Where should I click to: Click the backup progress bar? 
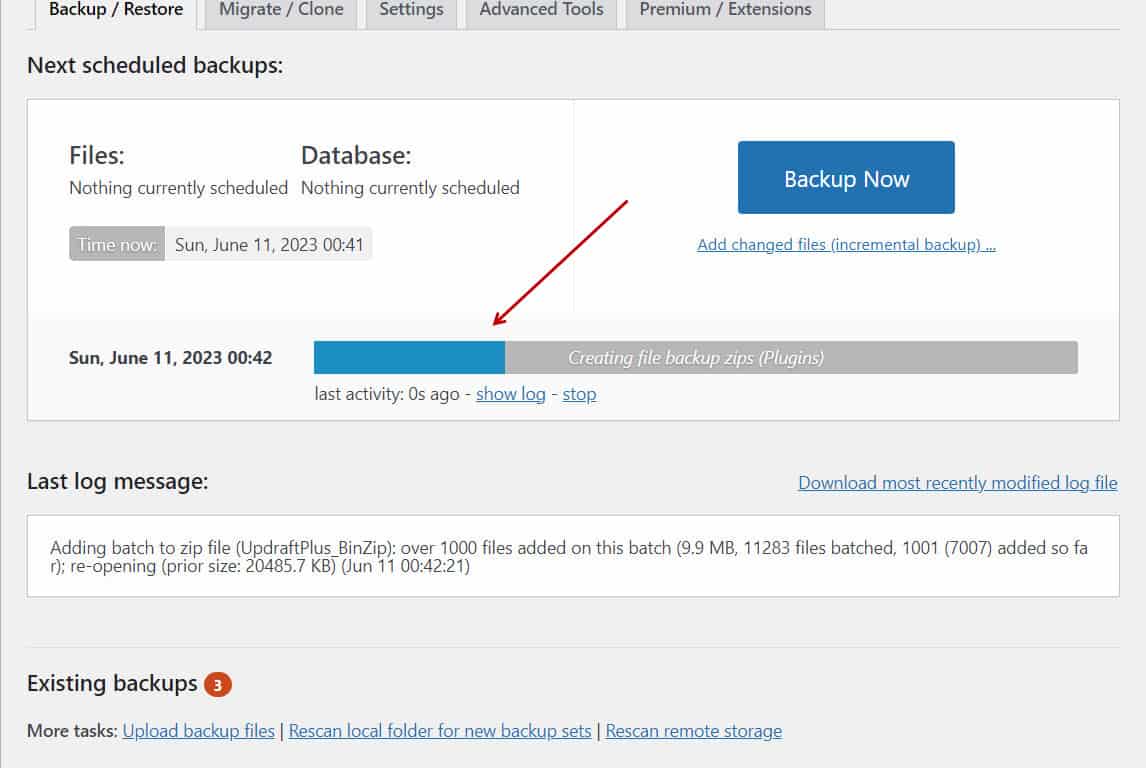410,356
